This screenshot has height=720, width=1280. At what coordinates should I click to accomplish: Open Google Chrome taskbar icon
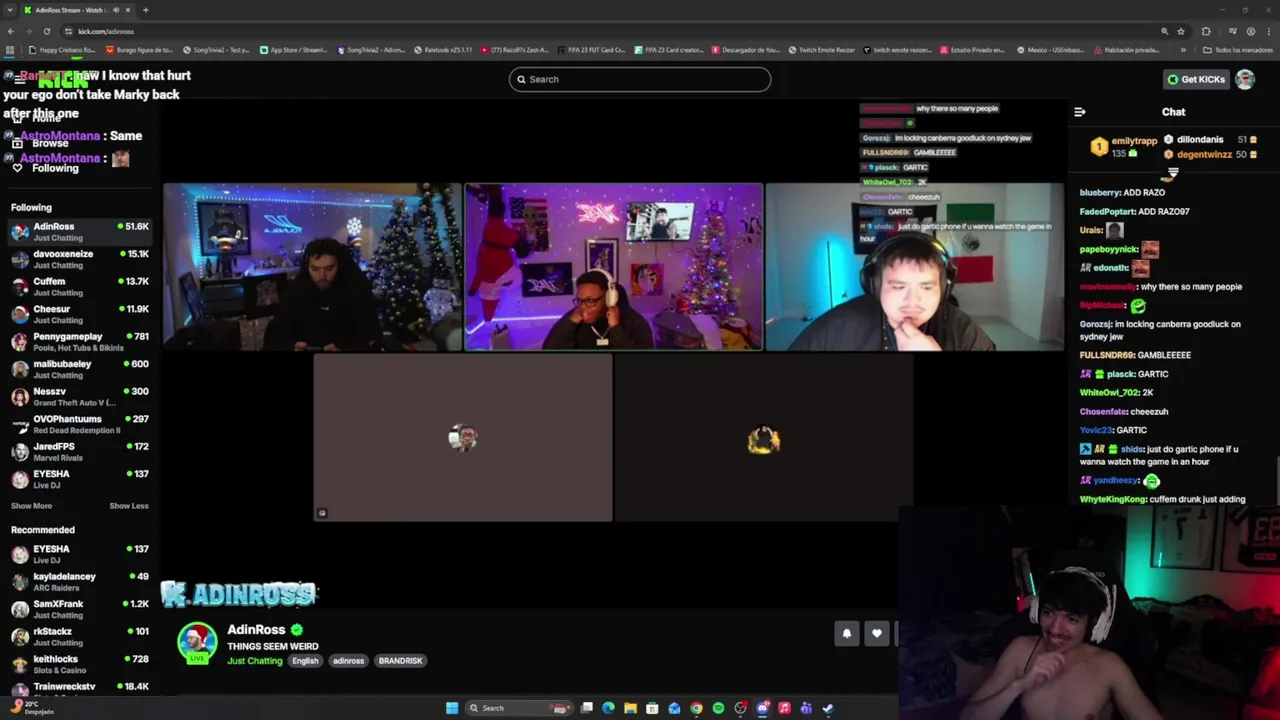[x=696, y=708]
